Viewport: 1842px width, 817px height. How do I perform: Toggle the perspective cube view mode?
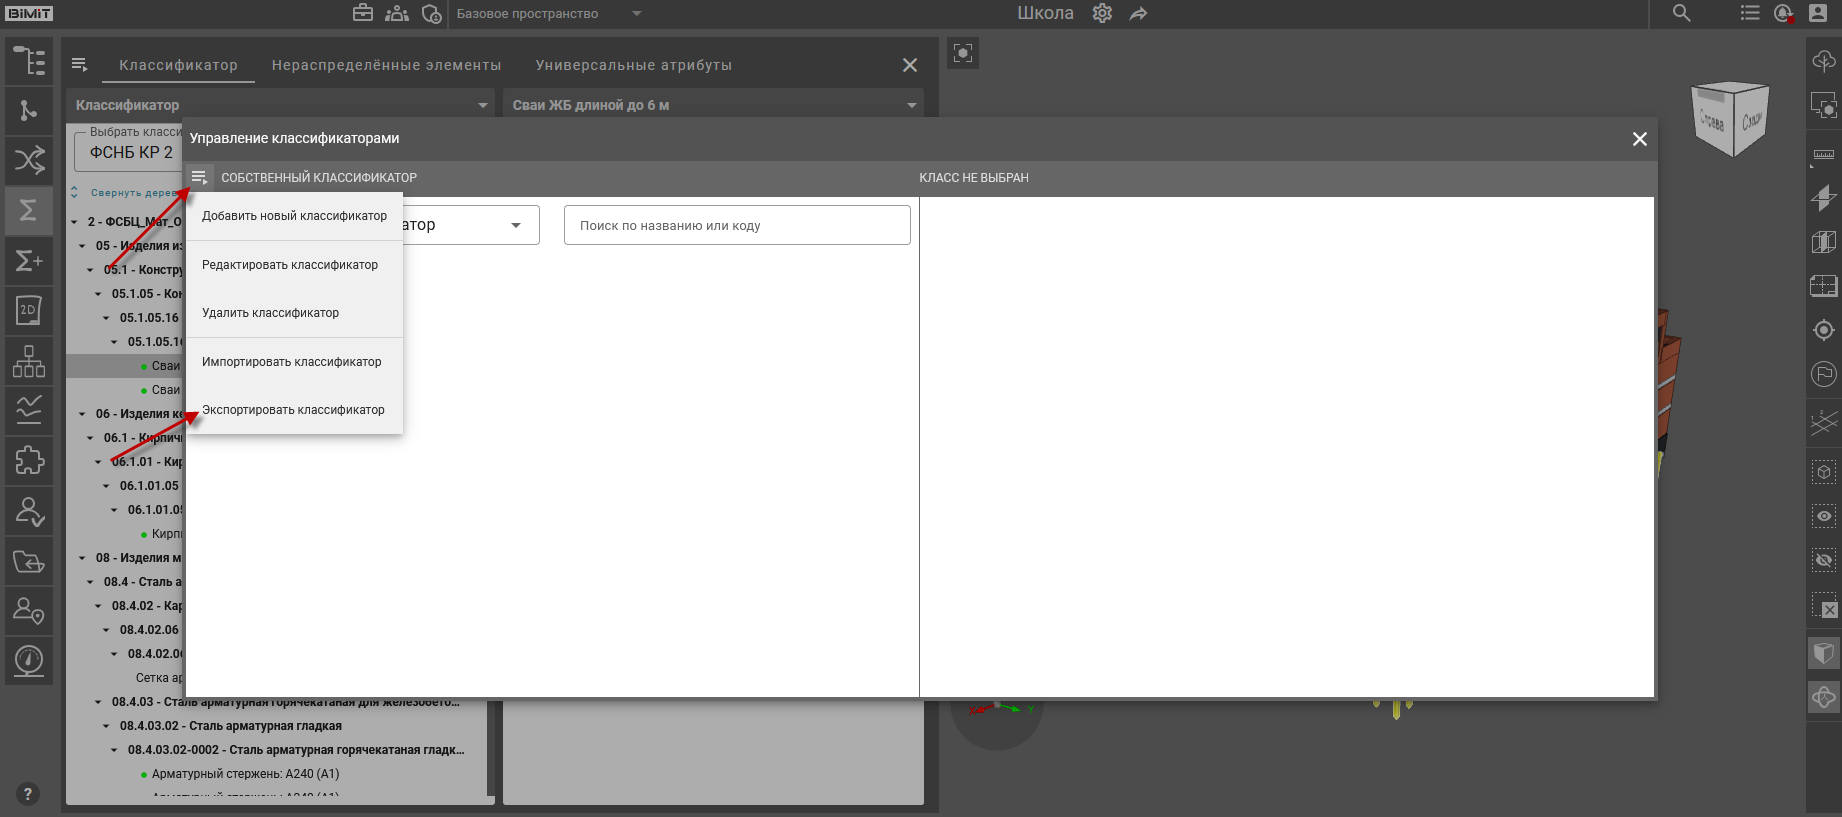[x=1823, y=653]
